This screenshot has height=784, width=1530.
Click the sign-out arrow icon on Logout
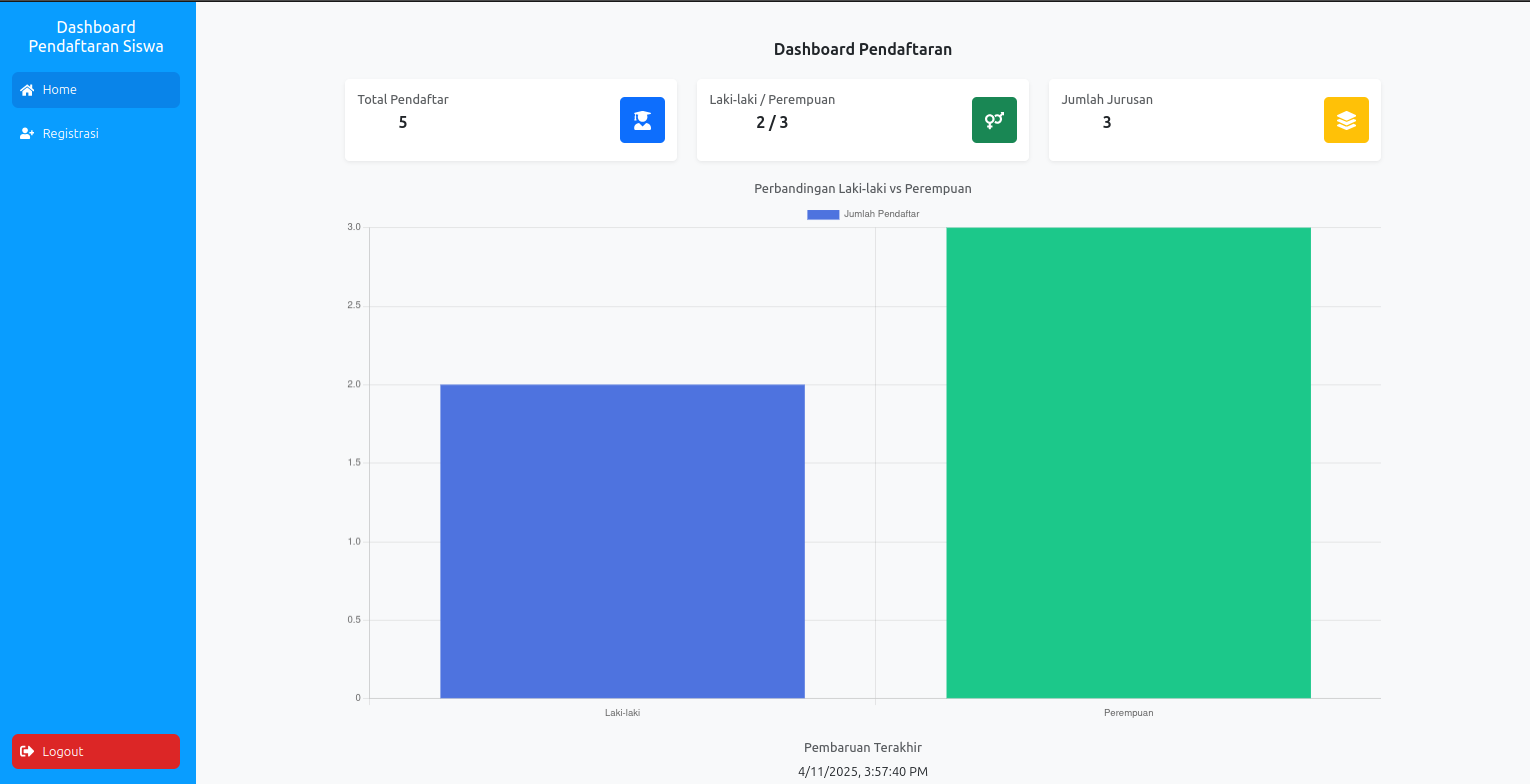point(27,752)
